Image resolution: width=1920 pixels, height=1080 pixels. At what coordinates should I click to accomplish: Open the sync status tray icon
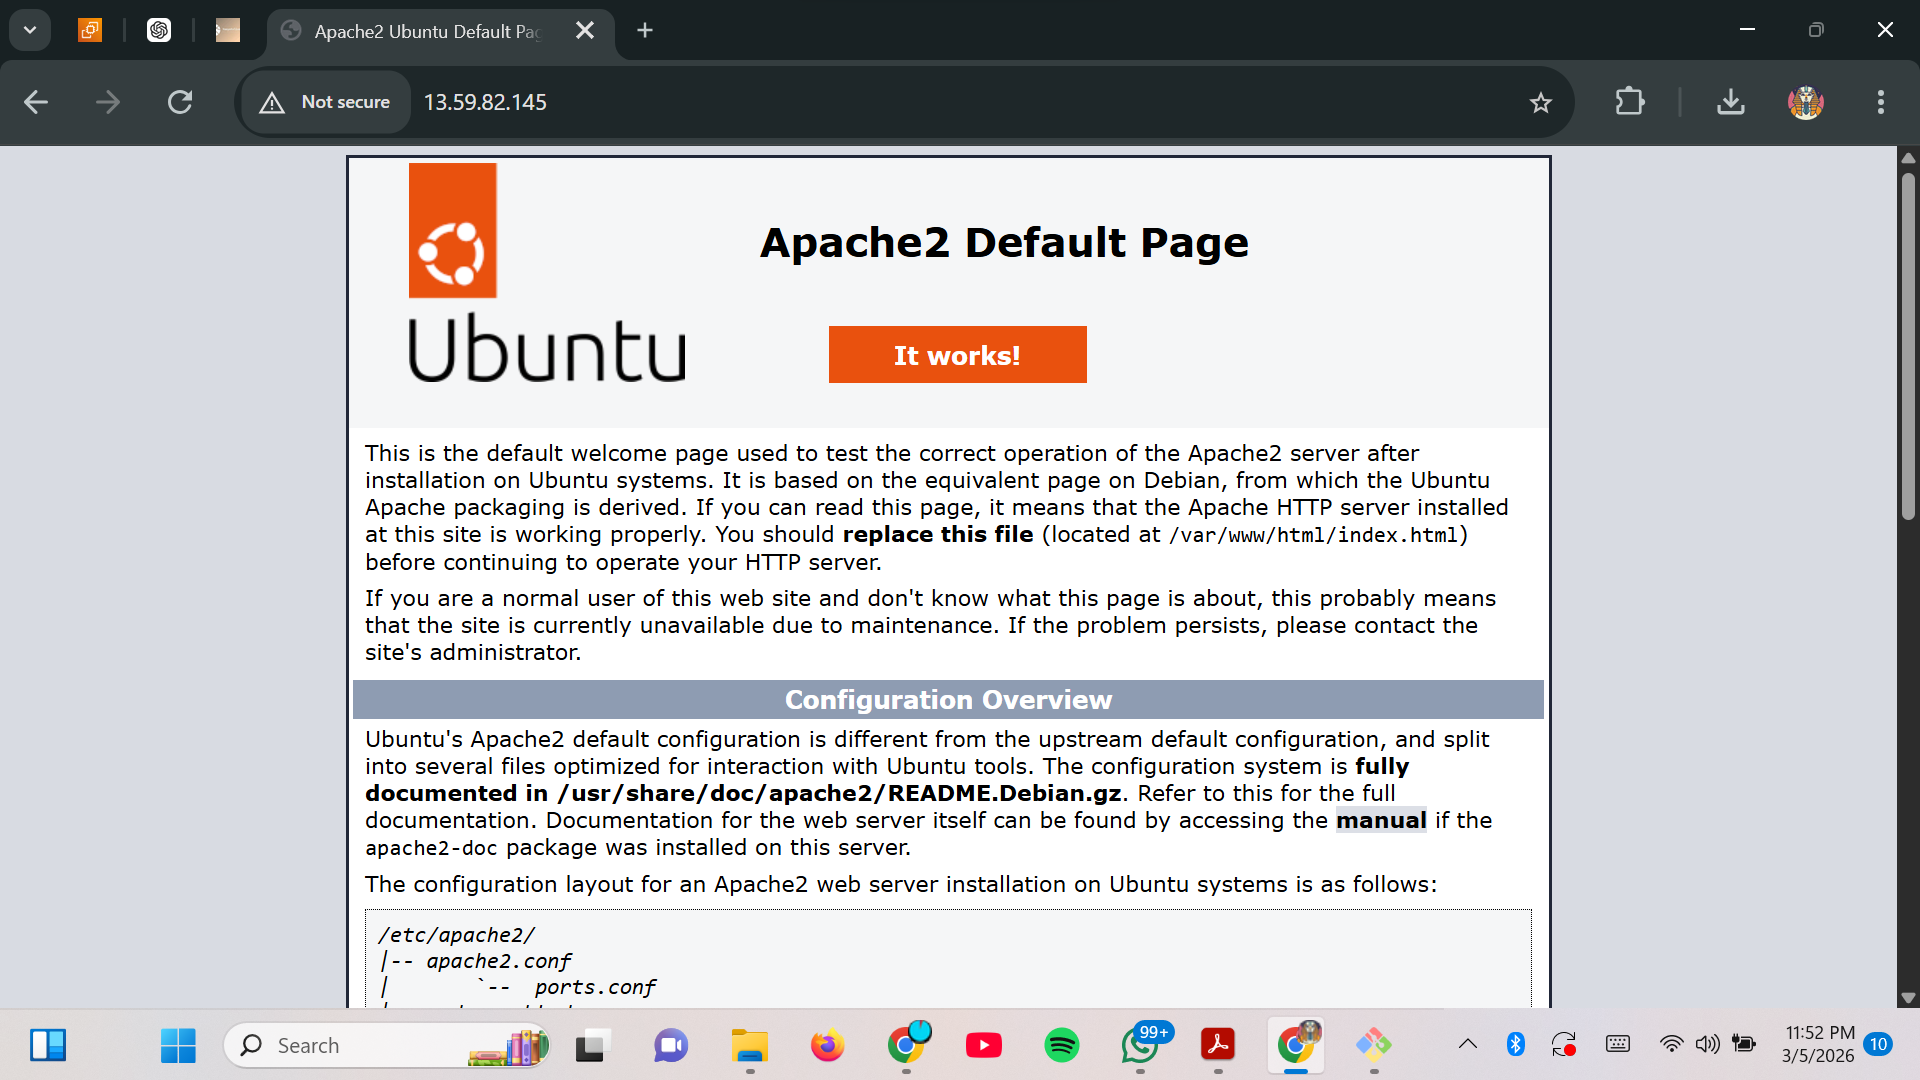point(1564,1045)
